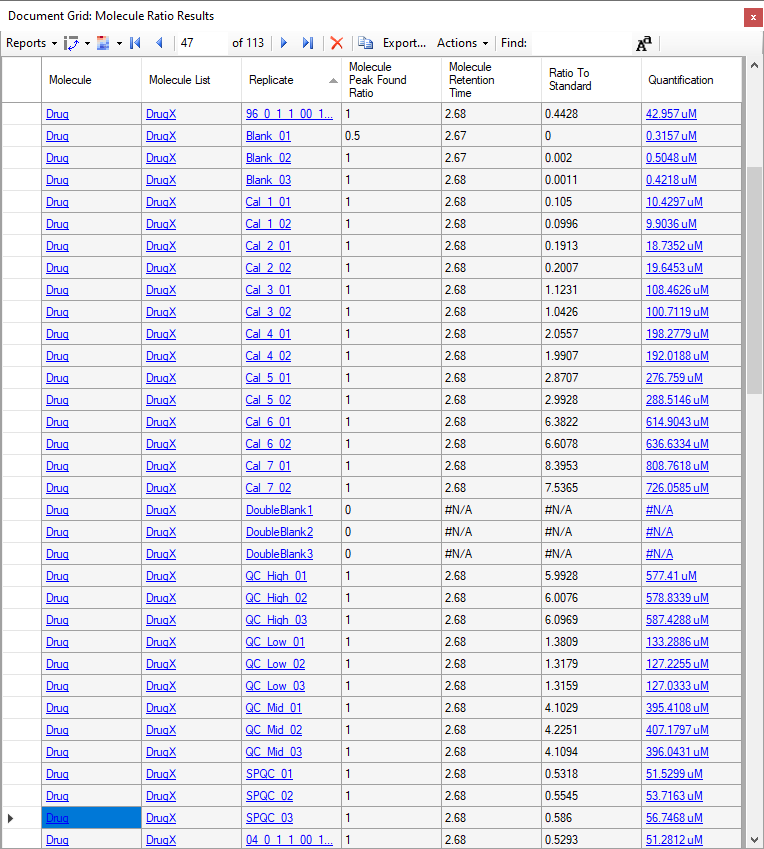The width and height of the screenshot is (764, 849).
Task: Open the Blank_02 replicate link
Action: click(269, 158)
